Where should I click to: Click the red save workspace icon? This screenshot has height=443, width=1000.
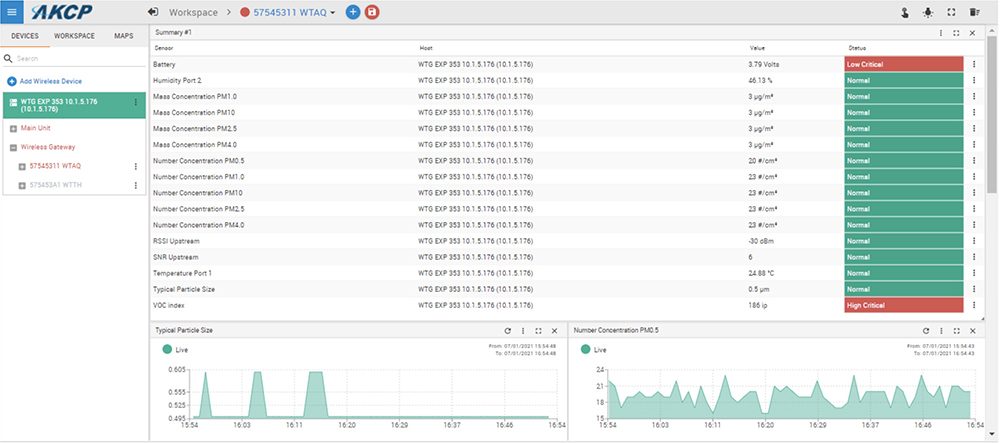coord(373,12)
